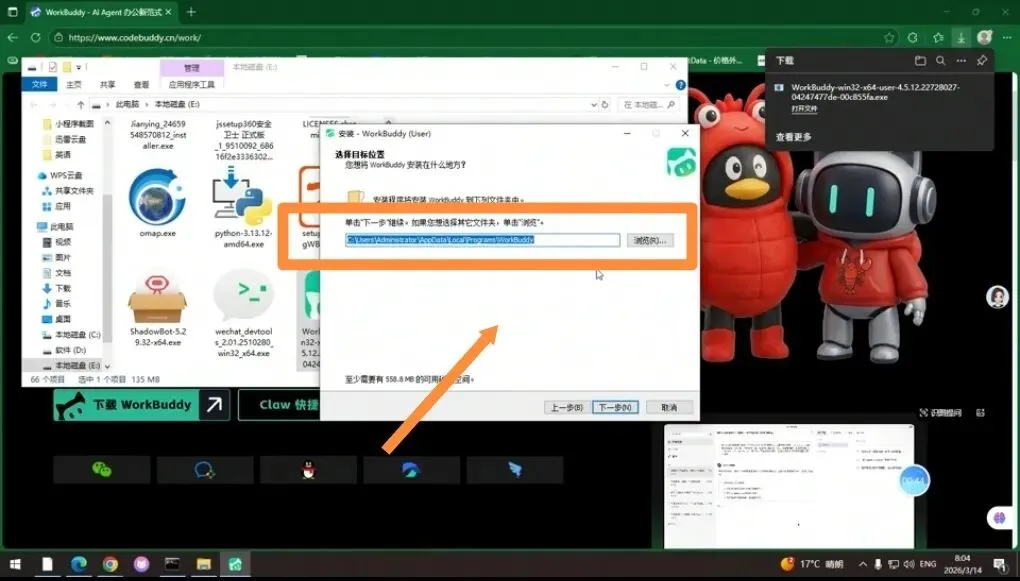This screenshot has width=1020, height=581.
Task: Cancel the WorkBuddy installer with 取消
Action: click(669, 407)
